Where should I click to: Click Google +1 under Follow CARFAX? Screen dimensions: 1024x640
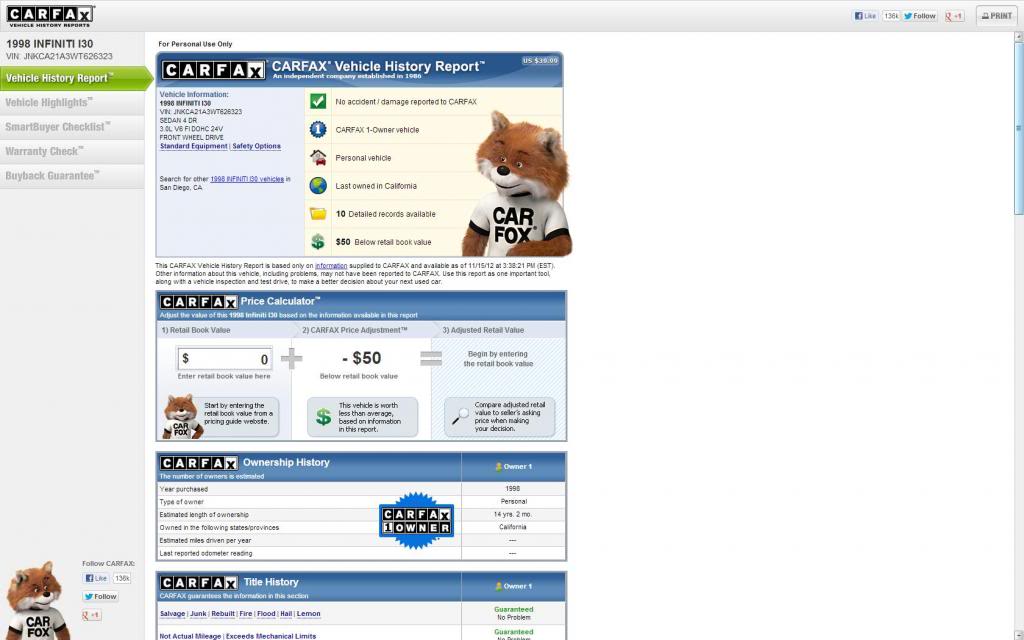coord(92,615)
